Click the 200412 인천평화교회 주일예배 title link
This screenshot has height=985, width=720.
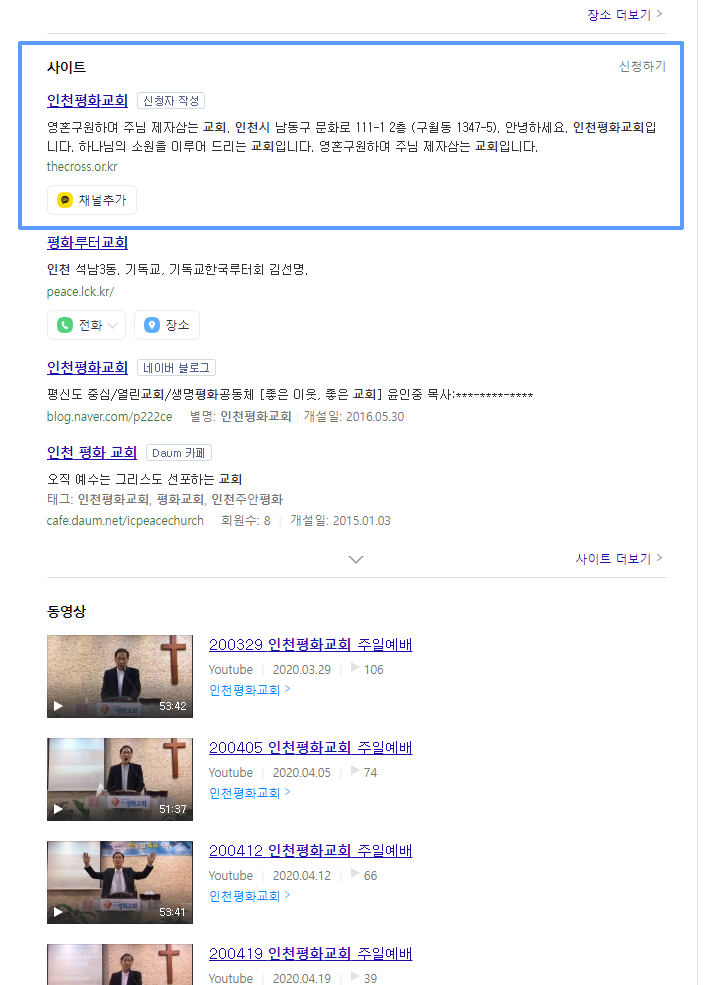310,851
